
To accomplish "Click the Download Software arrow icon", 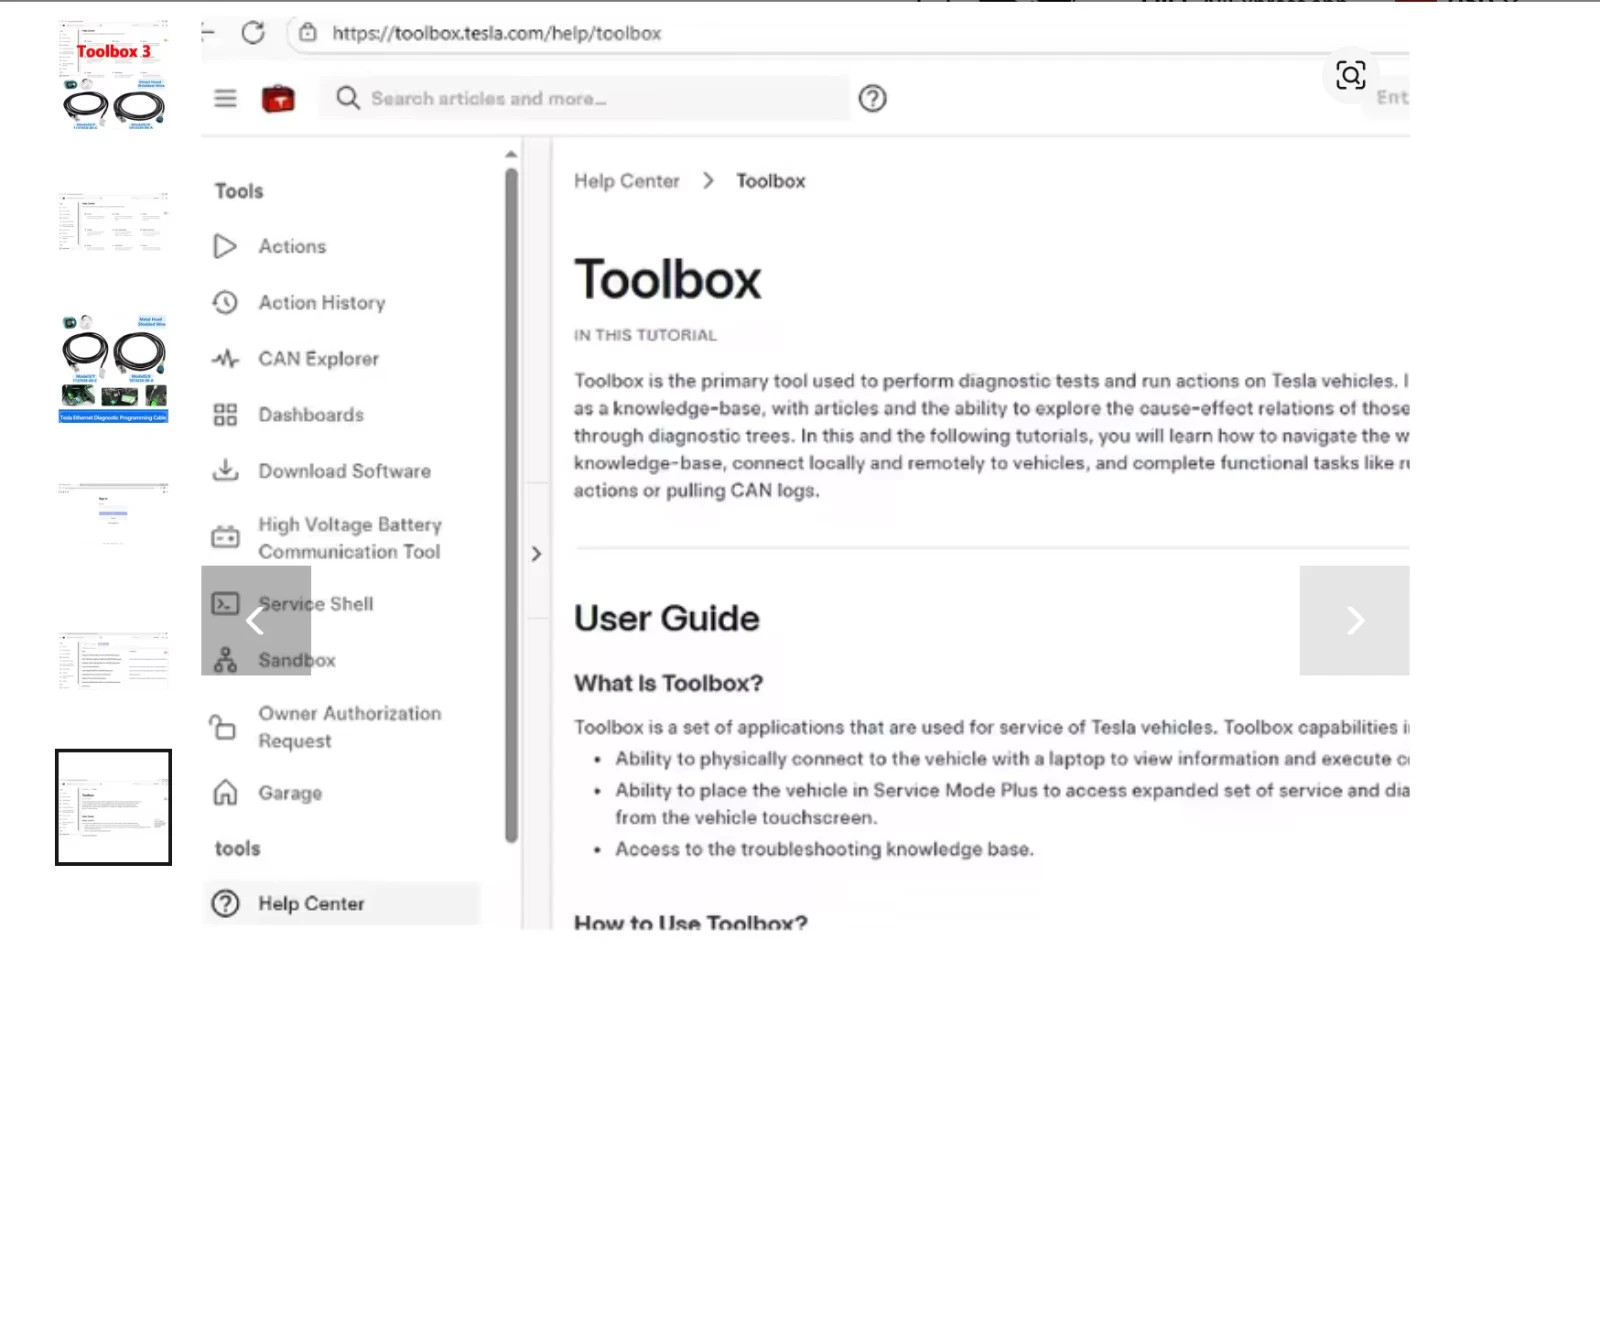I will (x=225, y=470).
